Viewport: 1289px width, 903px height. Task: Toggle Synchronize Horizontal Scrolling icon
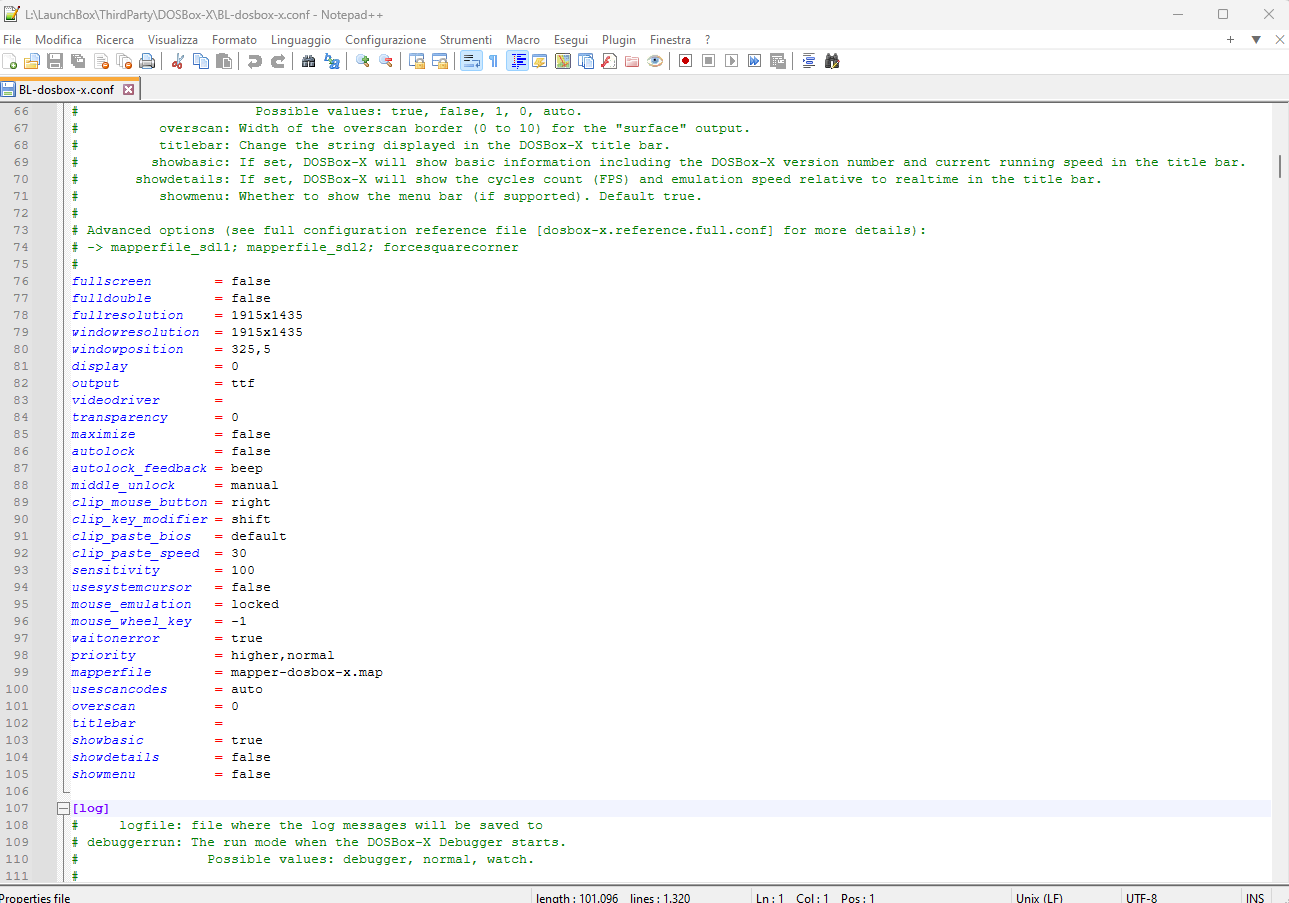(x=440, y=61)
